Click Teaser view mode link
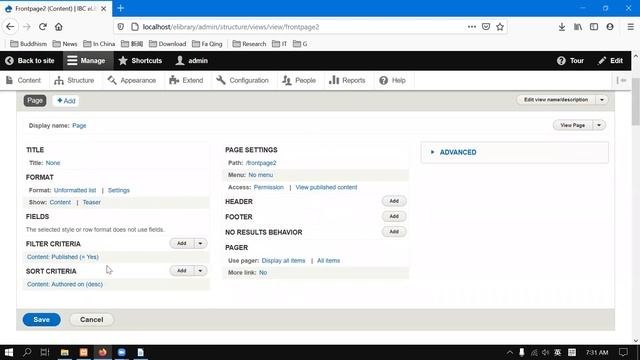The width and height of the screenshot is (640, 360). [x=91, y=202]
